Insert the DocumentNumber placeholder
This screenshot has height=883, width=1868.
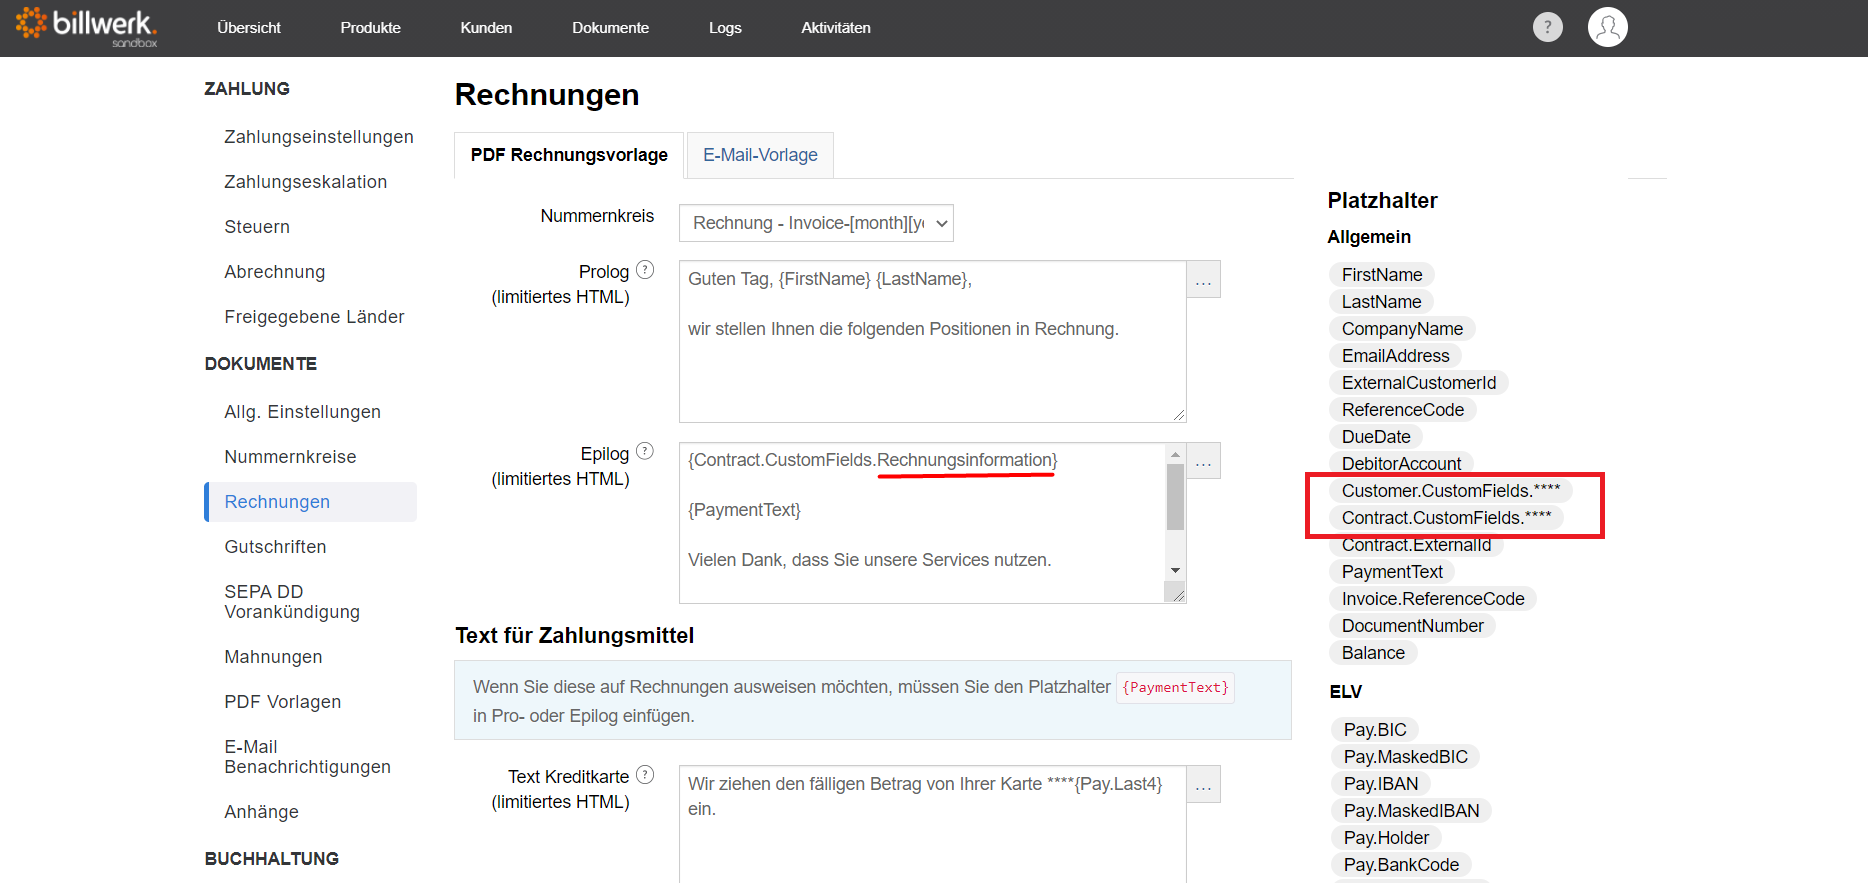pos(1412,626)
